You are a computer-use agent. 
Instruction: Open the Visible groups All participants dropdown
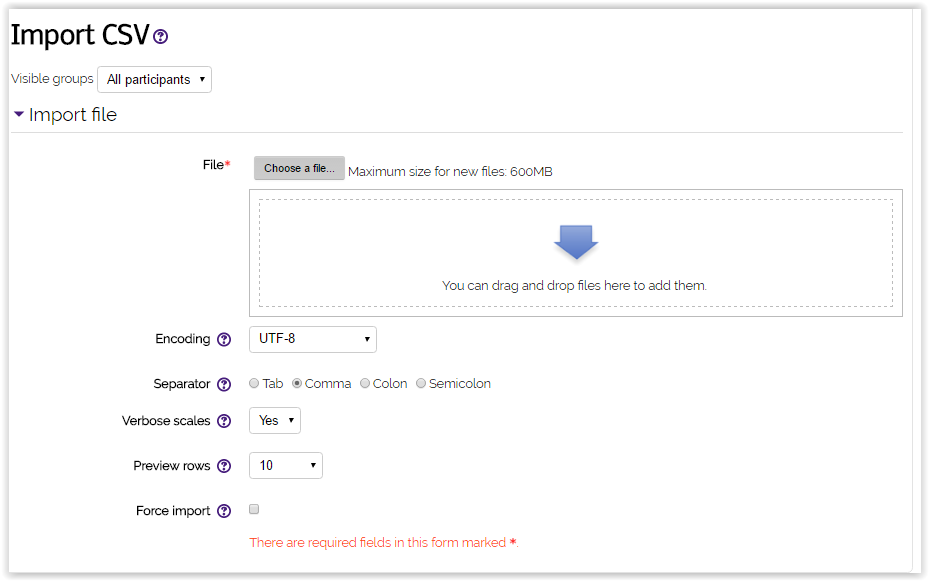tap(155, 79)
